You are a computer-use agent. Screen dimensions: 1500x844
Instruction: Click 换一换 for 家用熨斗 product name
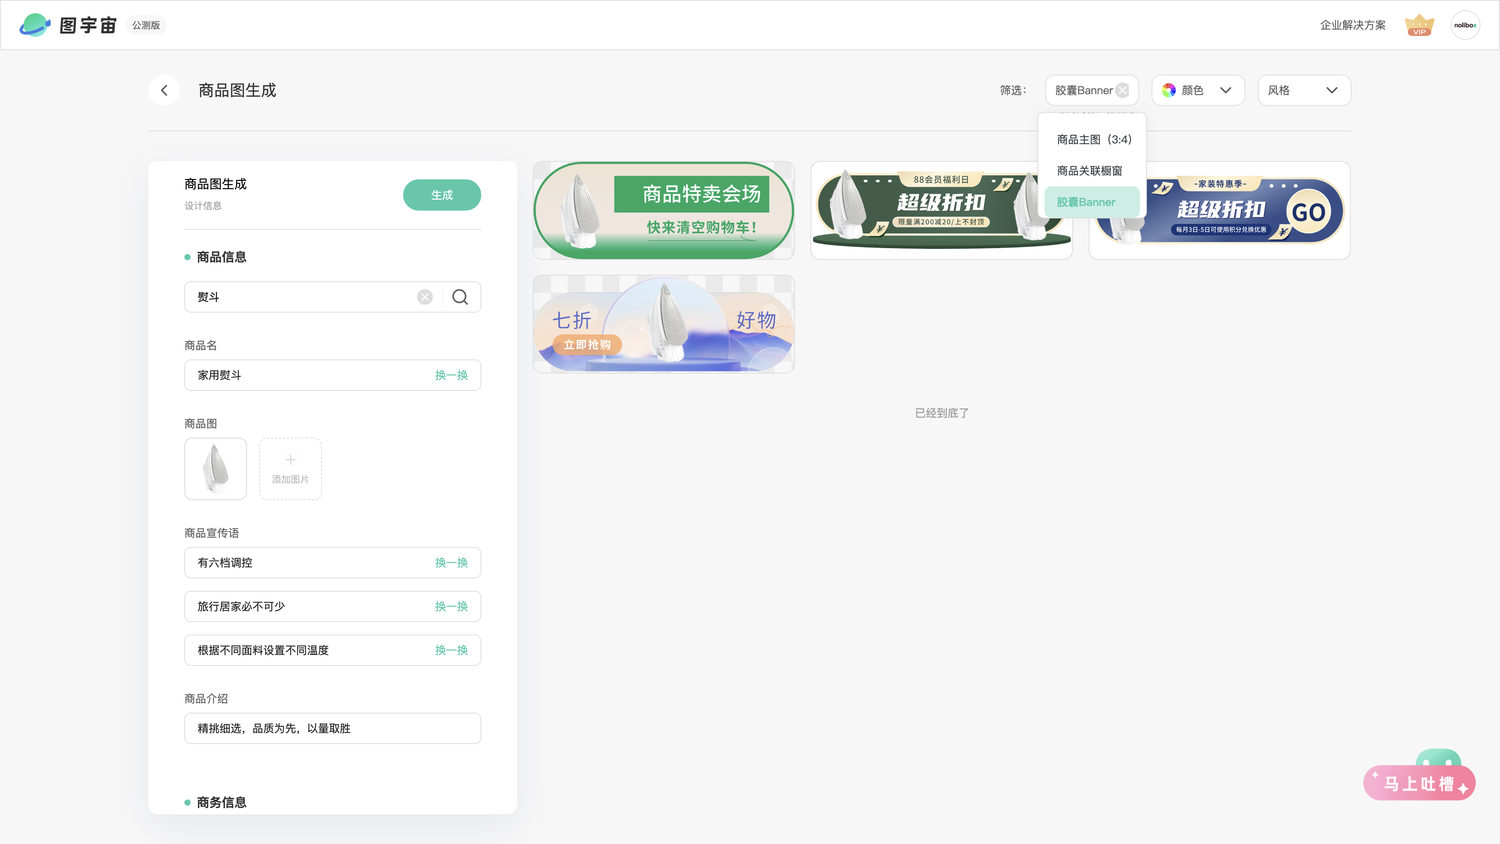click(451, 375)
